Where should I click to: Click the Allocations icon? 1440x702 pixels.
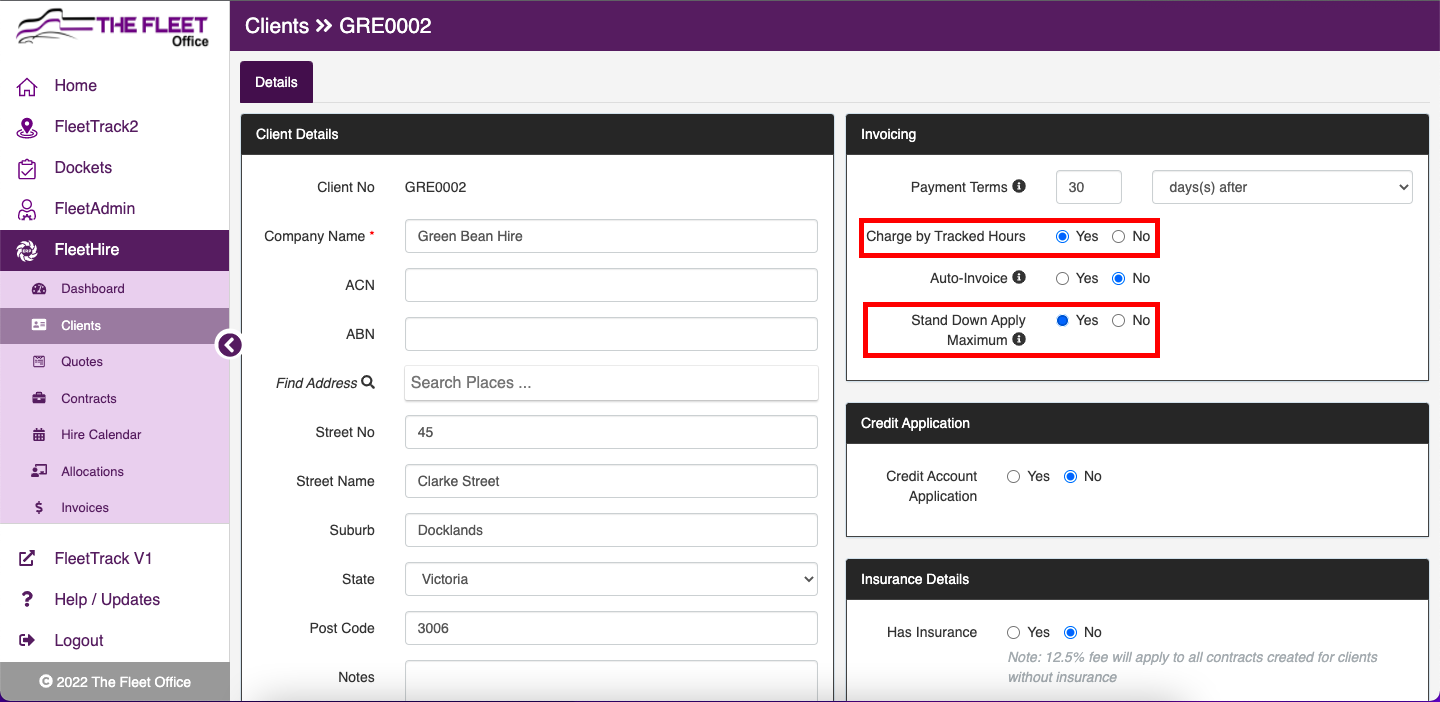click(x=39, y=471)
